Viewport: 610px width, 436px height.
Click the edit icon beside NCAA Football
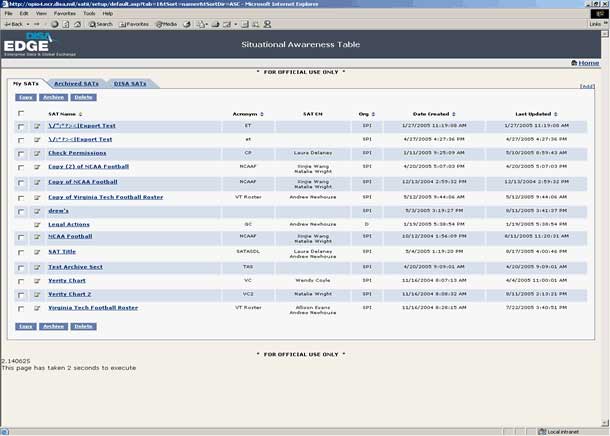(37, 237)
